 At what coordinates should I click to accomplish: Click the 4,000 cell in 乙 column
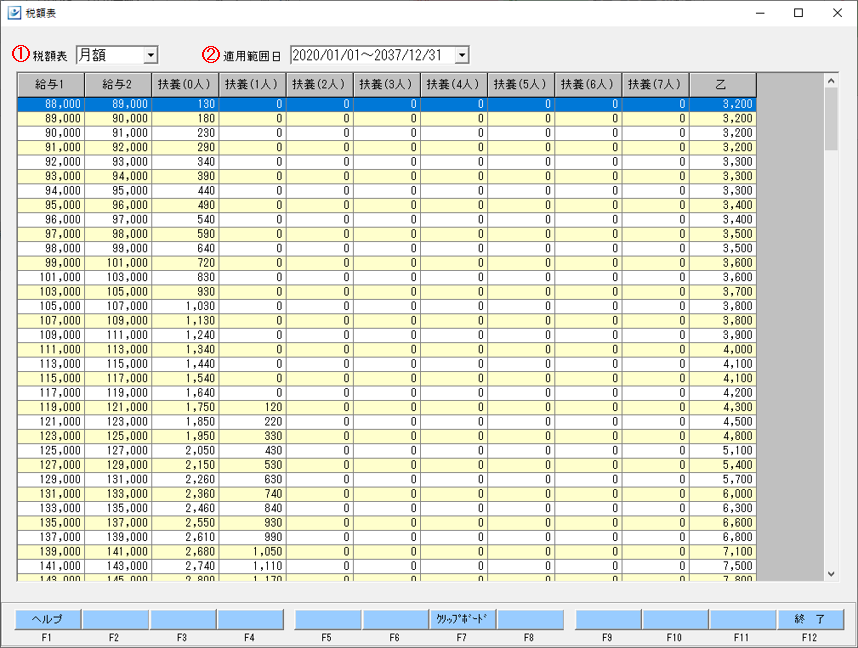(723, 349)
